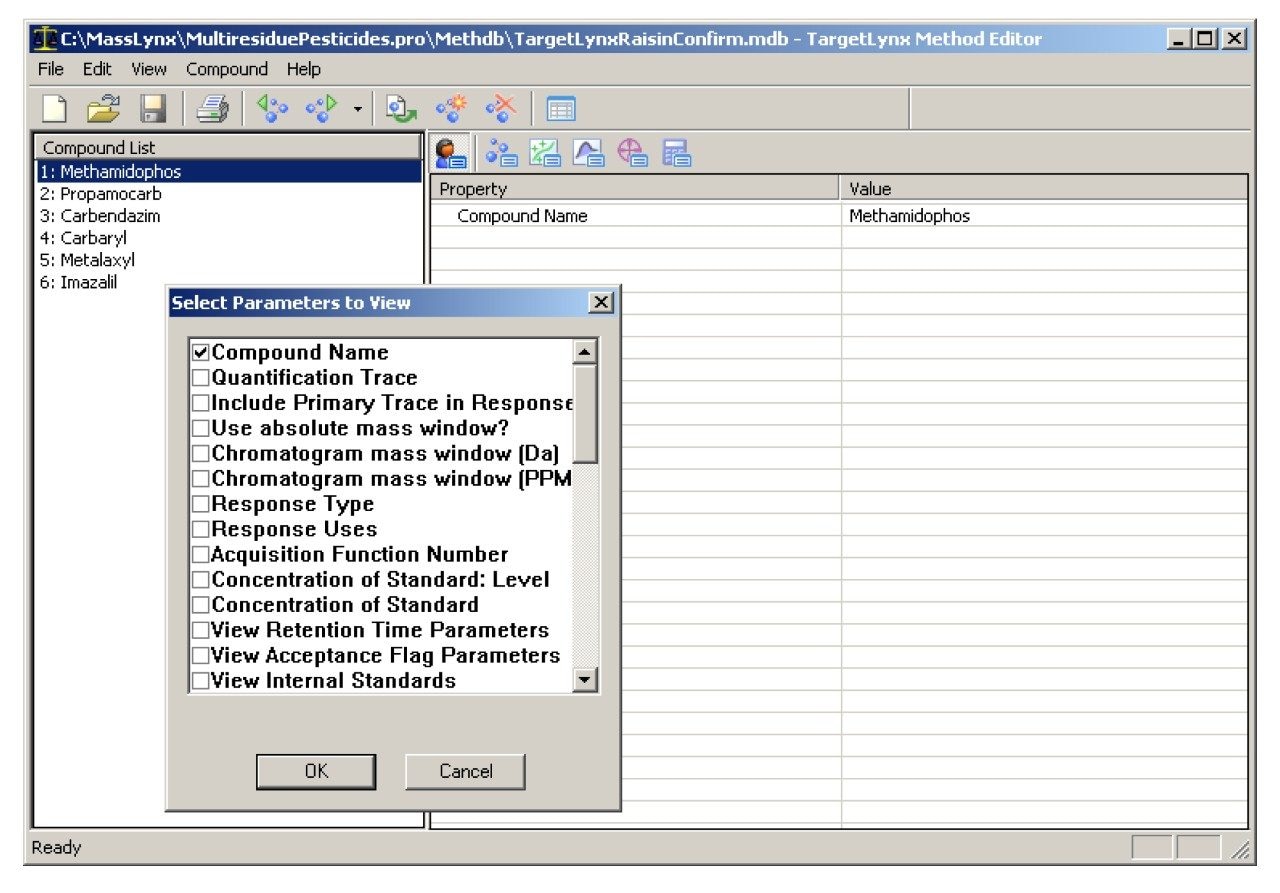The height and width of the screenshot is (893, 1280).
Task: Tick Chromatogram mass window (Da) checkbox
Action: tap(201, 453)
